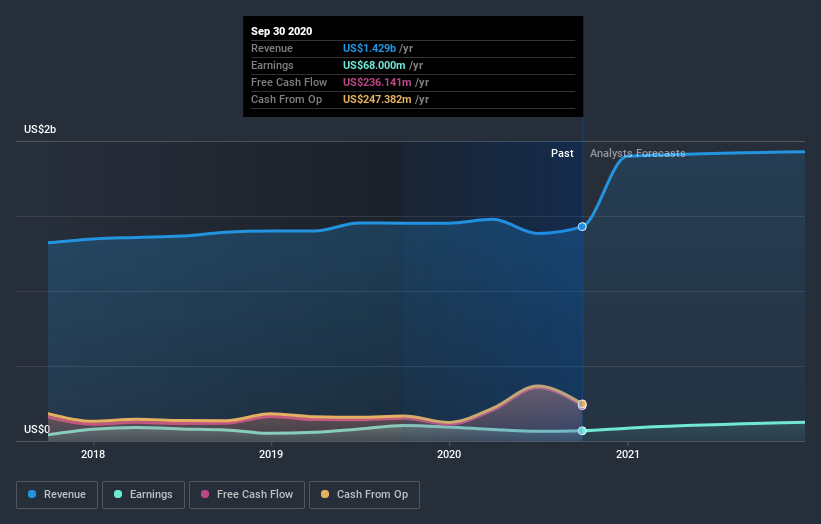Click the Analysts Forecasts label
This screenshot has width=821, height=524.
tap(638, 153)
